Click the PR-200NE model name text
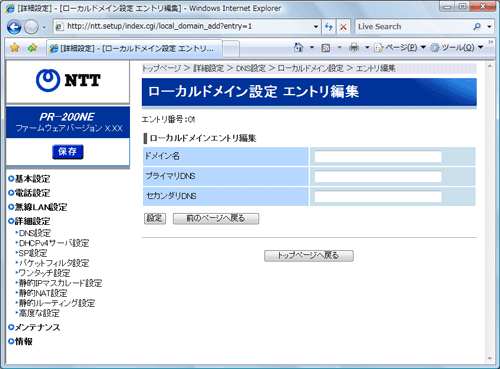Screen dimensions: 500x369 pos(67,117)
